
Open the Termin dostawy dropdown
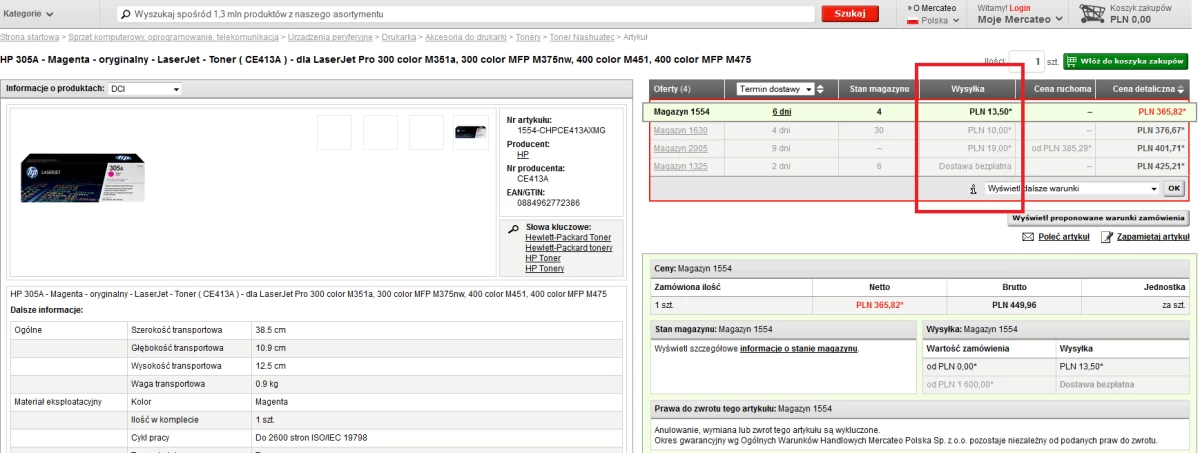775,89
